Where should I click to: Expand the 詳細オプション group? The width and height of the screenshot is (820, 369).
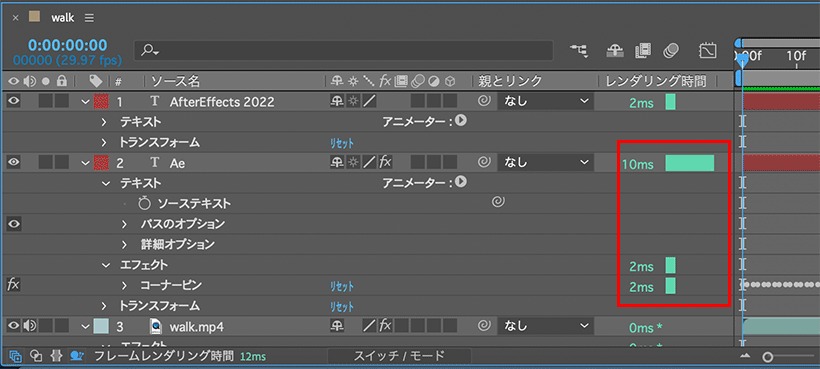(x=124, y=245)
